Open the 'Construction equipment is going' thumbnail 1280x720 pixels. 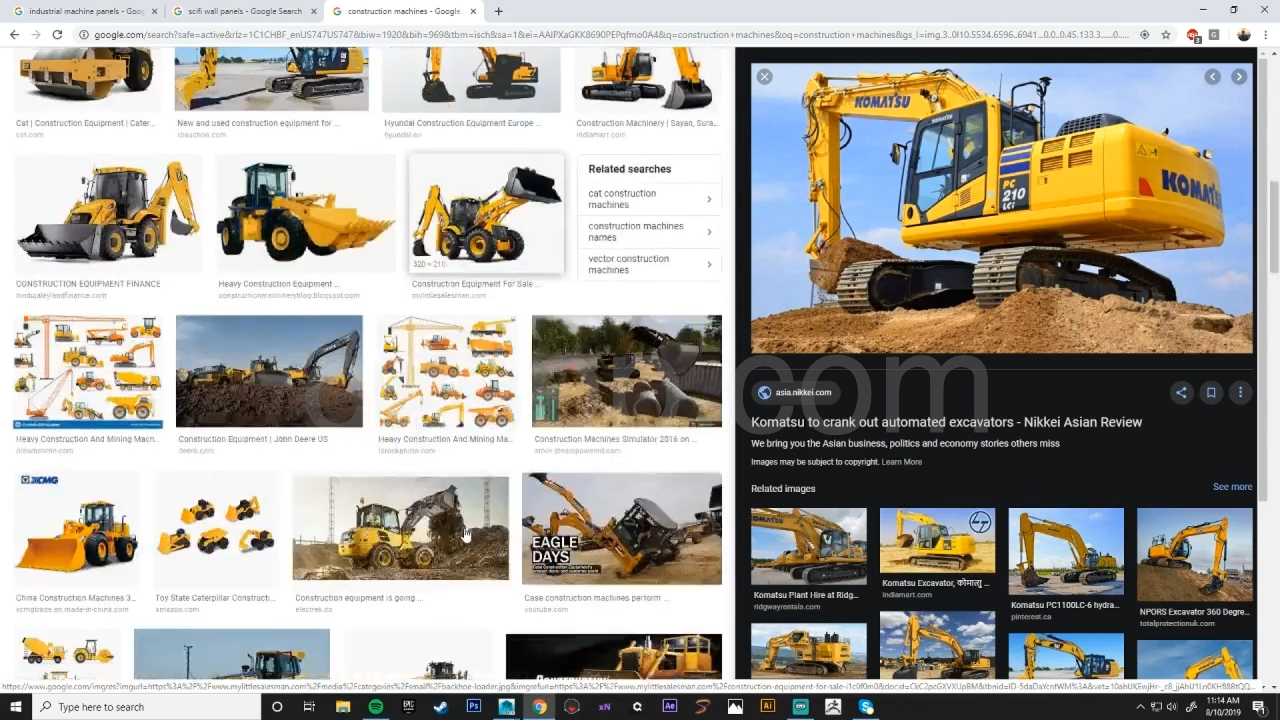click(x=400, y=529)
